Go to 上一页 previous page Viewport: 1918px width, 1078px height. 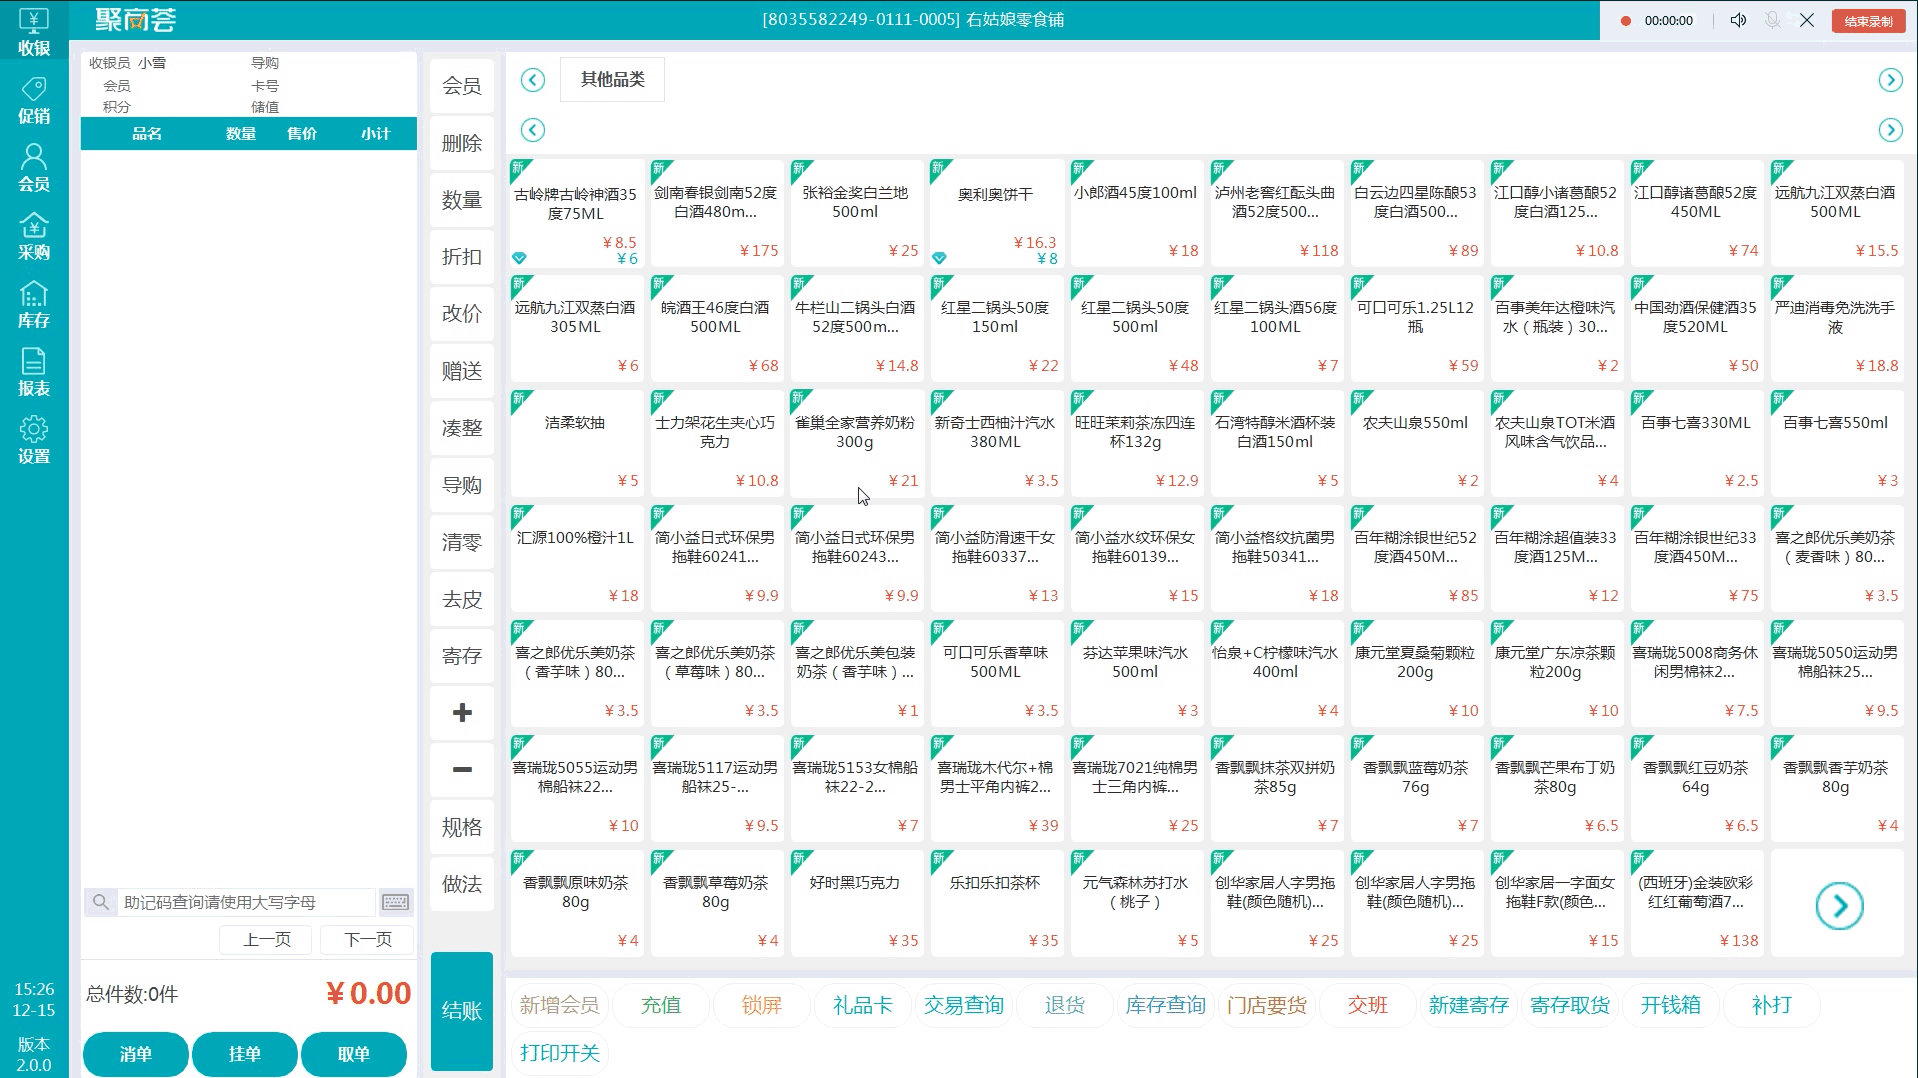[266, 939]
